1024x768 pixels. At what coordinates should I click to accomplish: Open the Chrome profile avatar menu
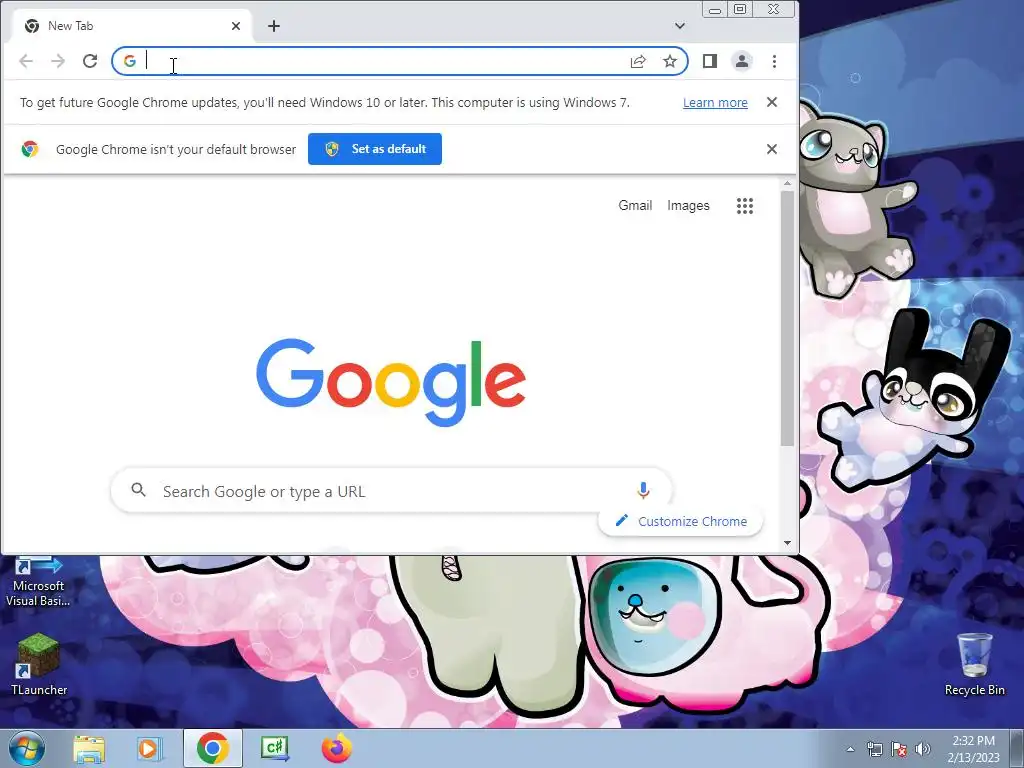tap(742, 61)
